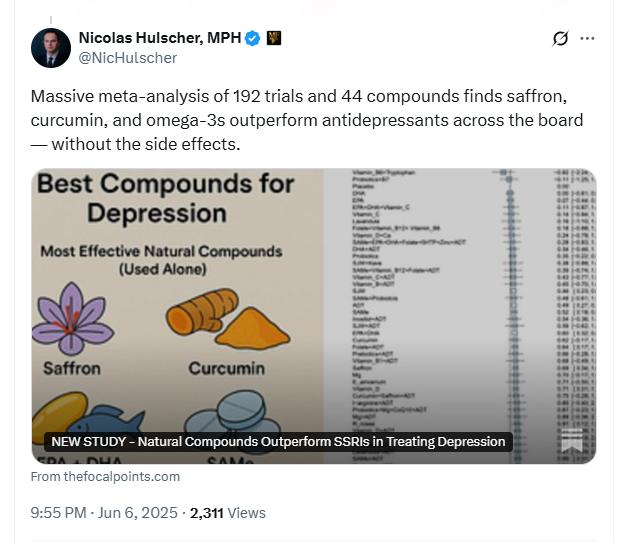Click the gold affiliate badge icon
The image size is (633, 543).
[x=274, y=38]
